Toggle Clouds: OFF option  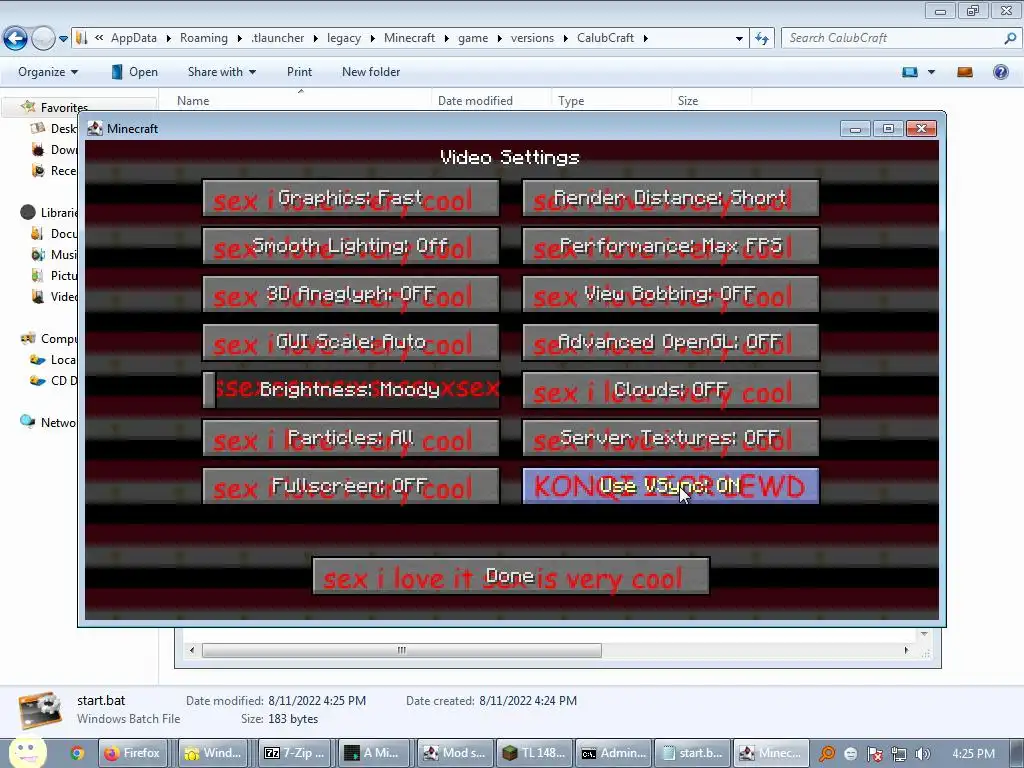pyautogui.click(x=671, y=391)
